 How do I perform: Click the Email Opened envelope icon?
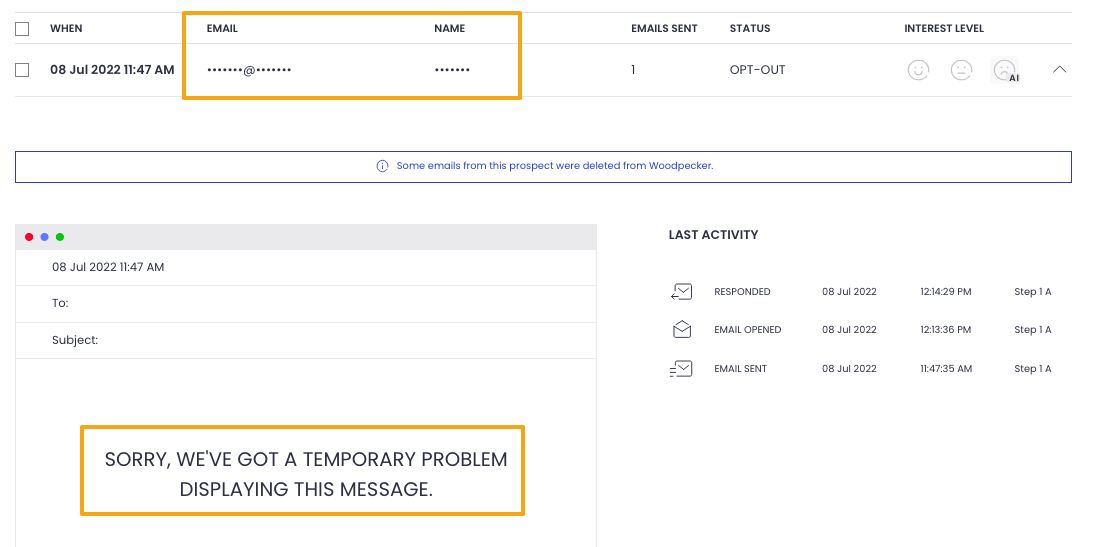point(681,330)
